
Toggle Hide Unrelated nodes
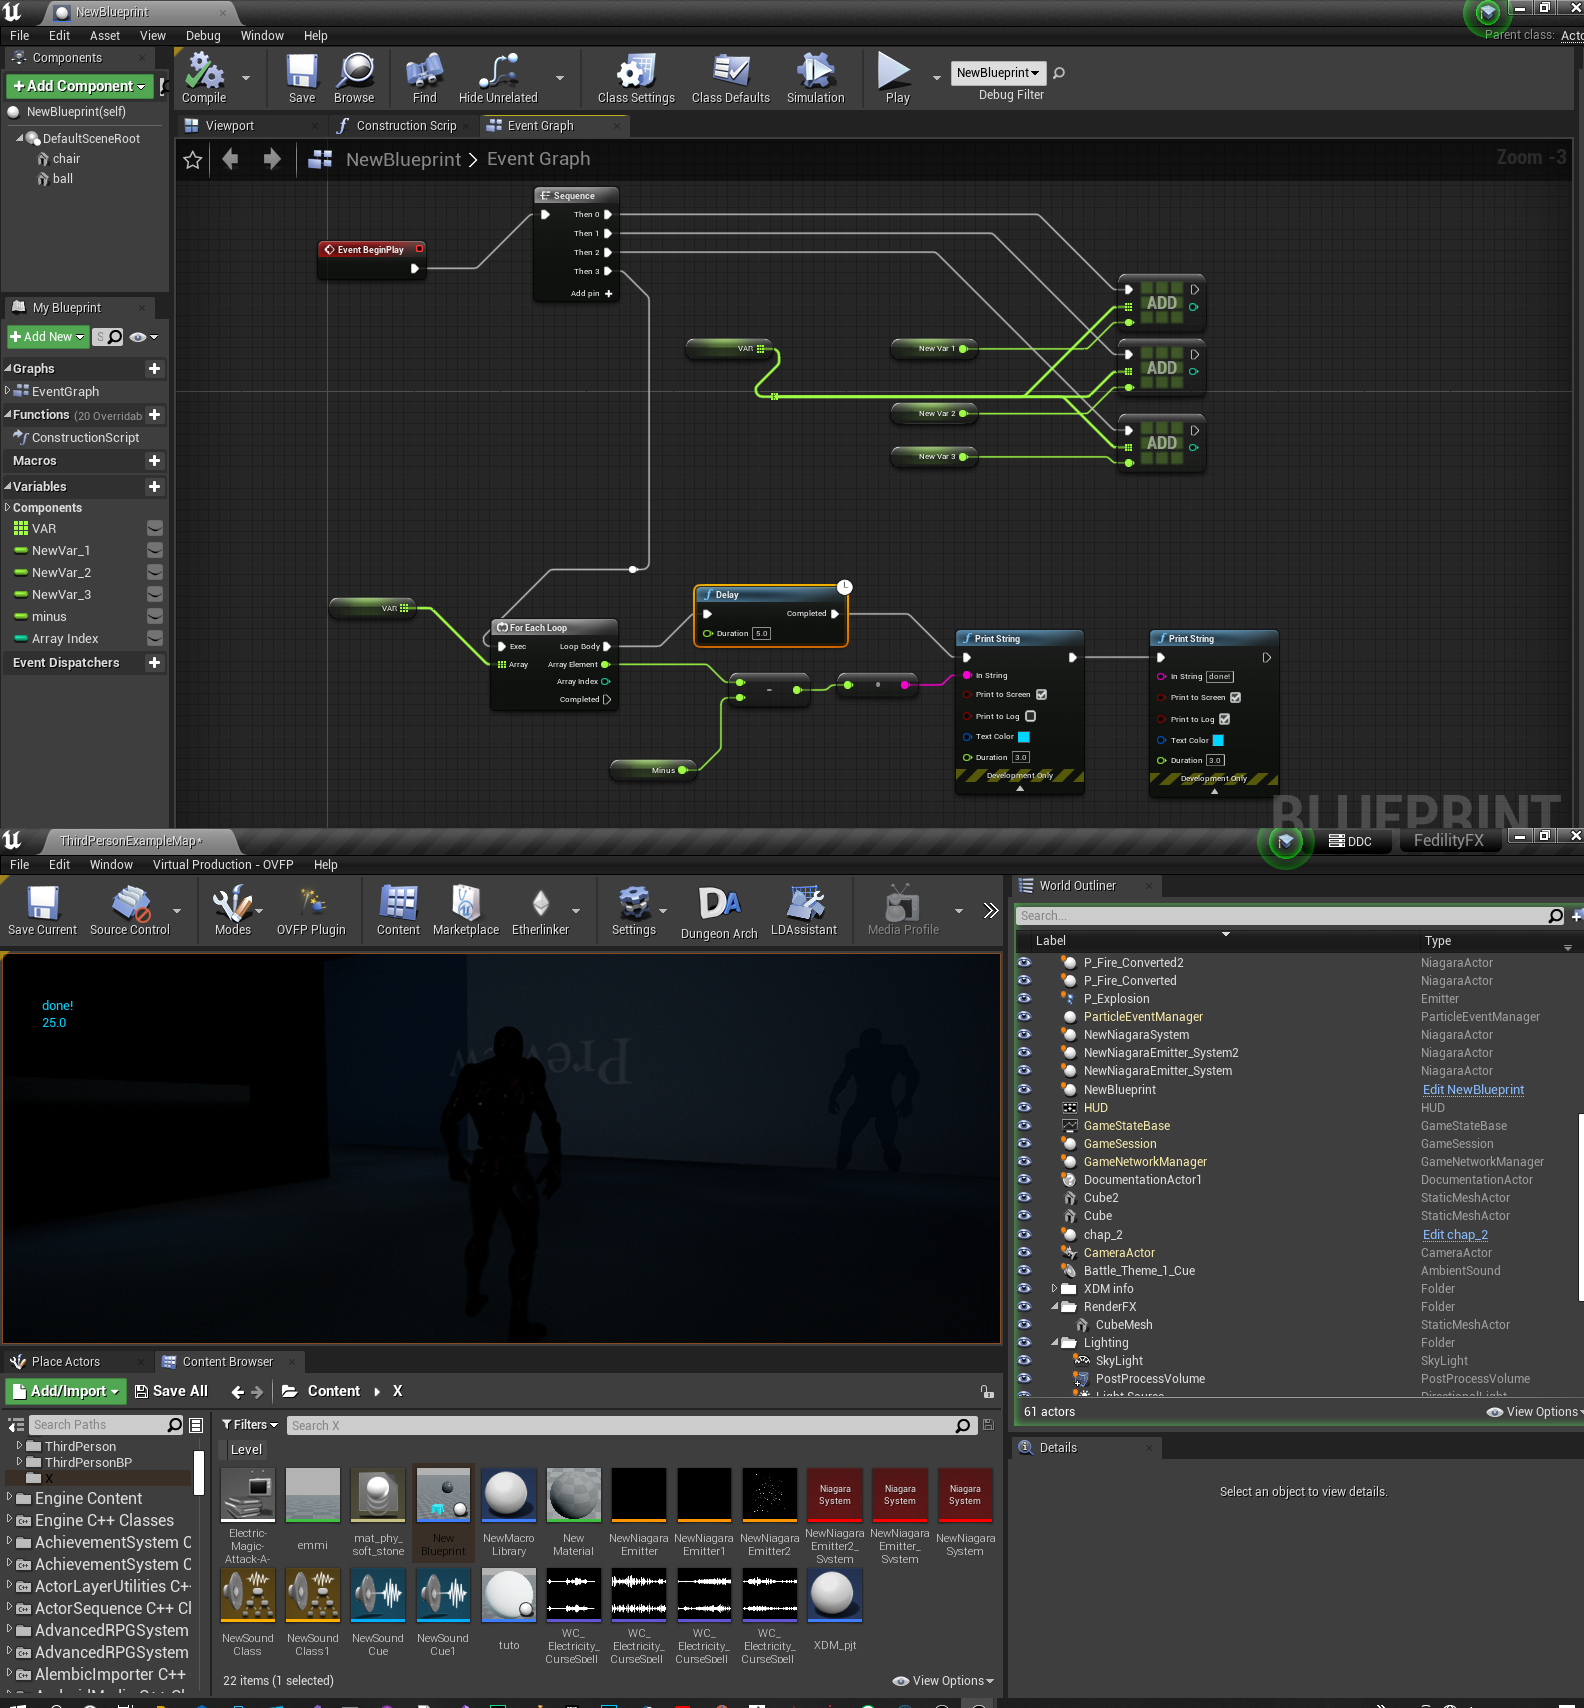tap(498, 78)
